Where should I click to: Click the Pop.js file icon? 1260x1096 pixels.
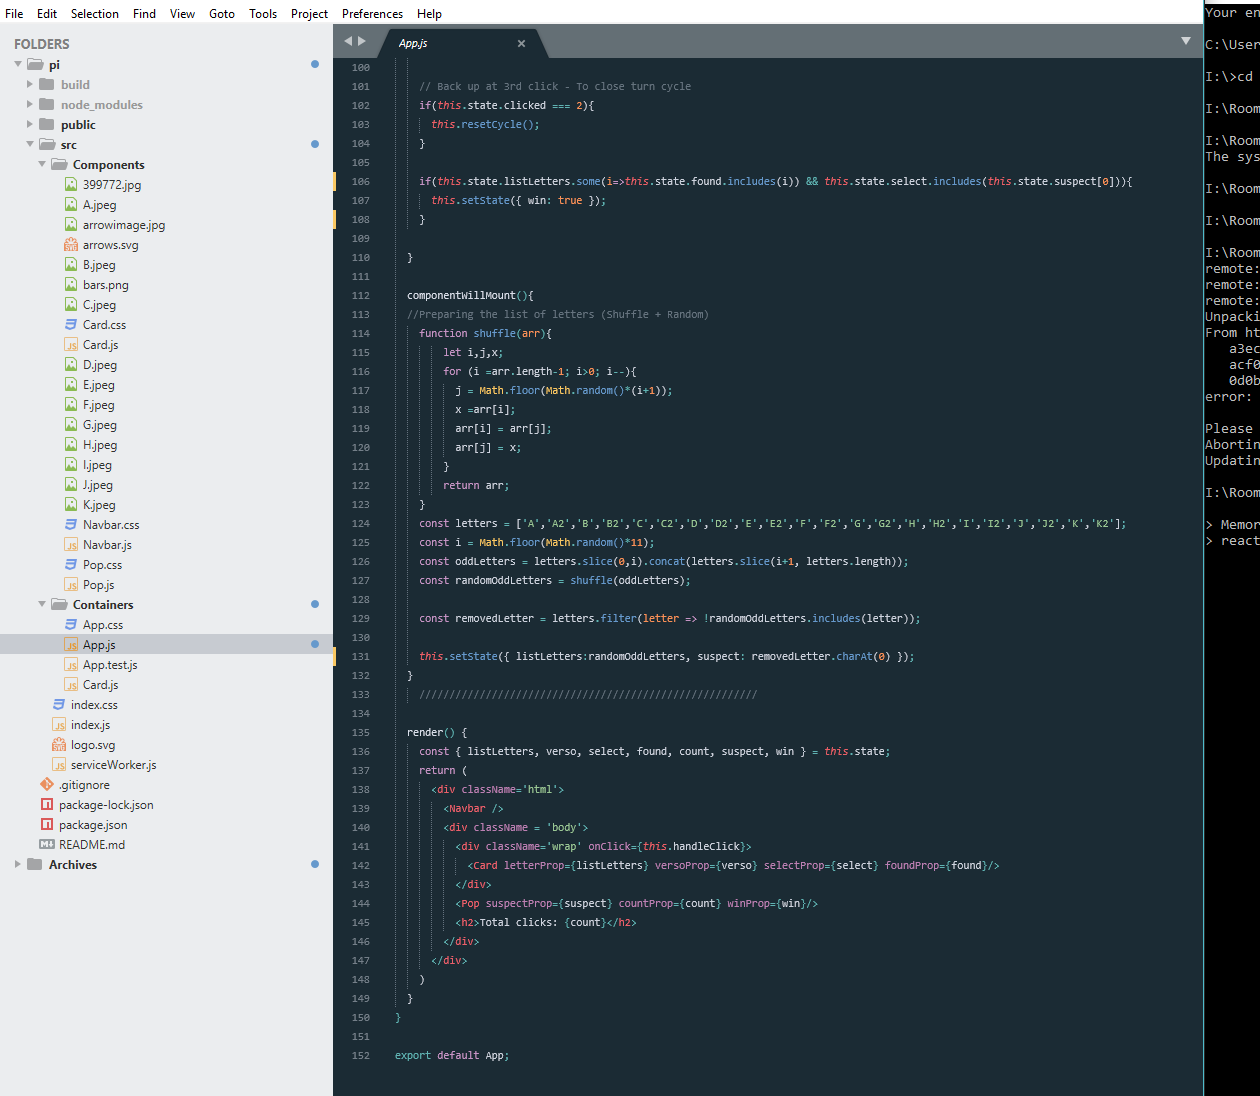pyautogui.click(x=71, y=585)
